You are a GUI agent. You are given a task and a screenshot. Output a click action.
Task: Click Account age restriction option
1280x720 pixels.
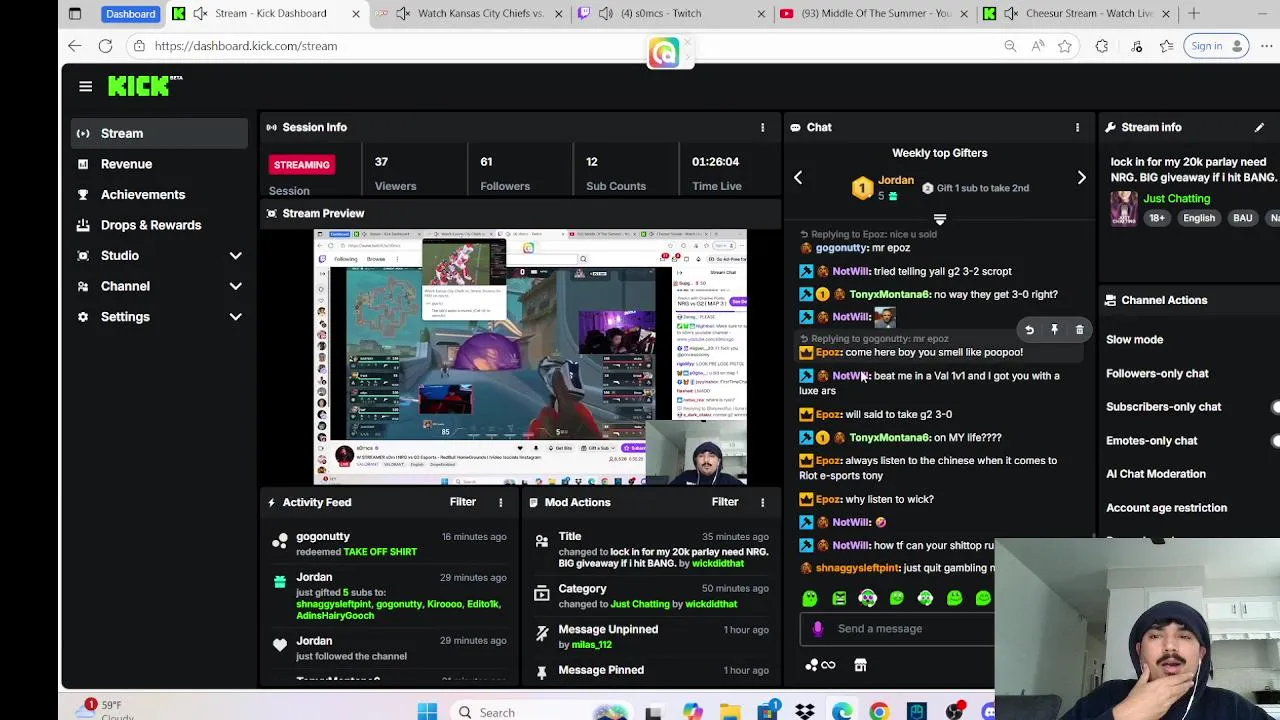pyautogui.click(x=1166, y=508)
